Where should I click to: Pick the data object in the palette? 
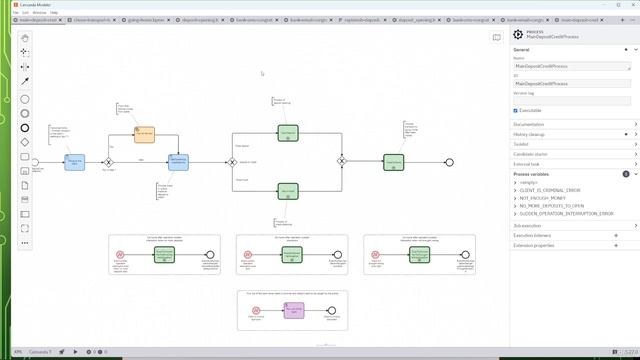click(25, 185)
